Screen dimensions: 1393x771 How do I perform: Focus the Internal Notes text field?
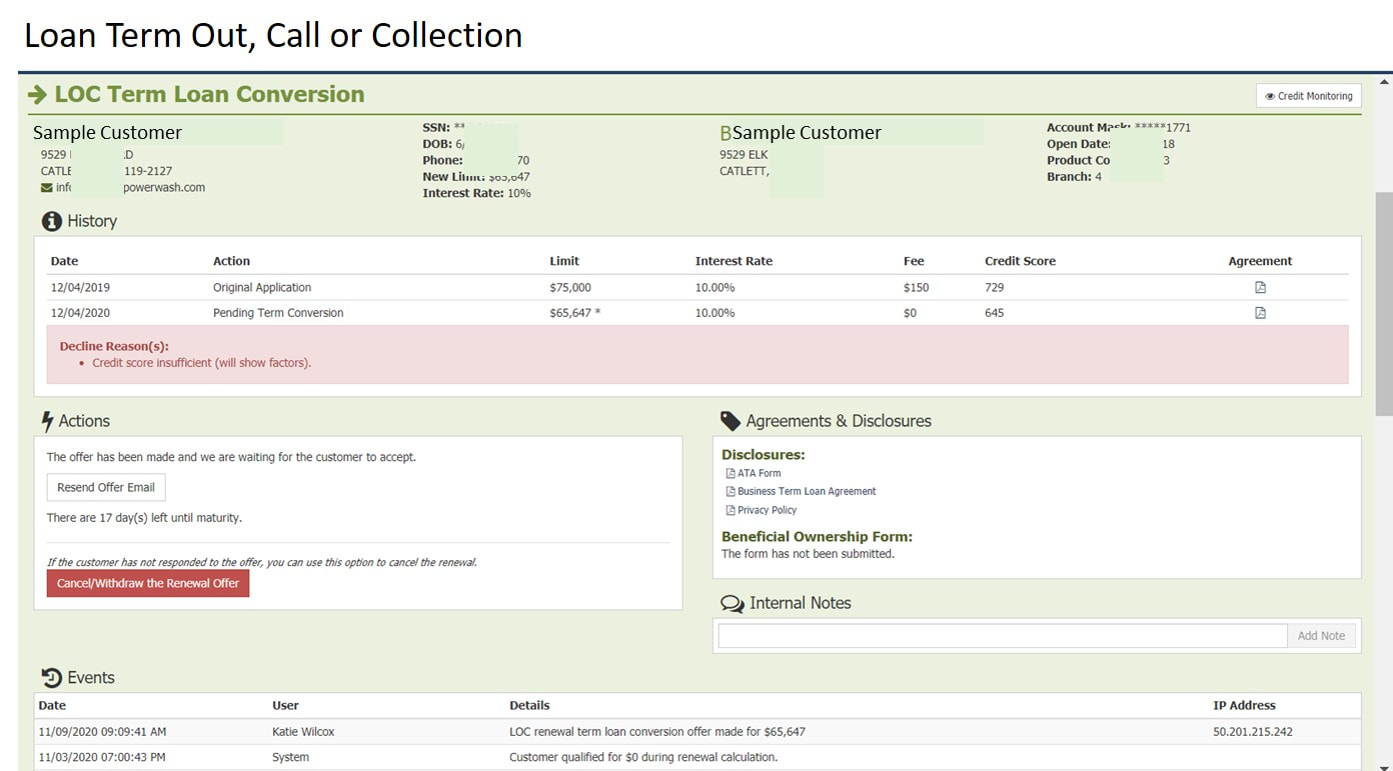click(x=1002, y=636)
